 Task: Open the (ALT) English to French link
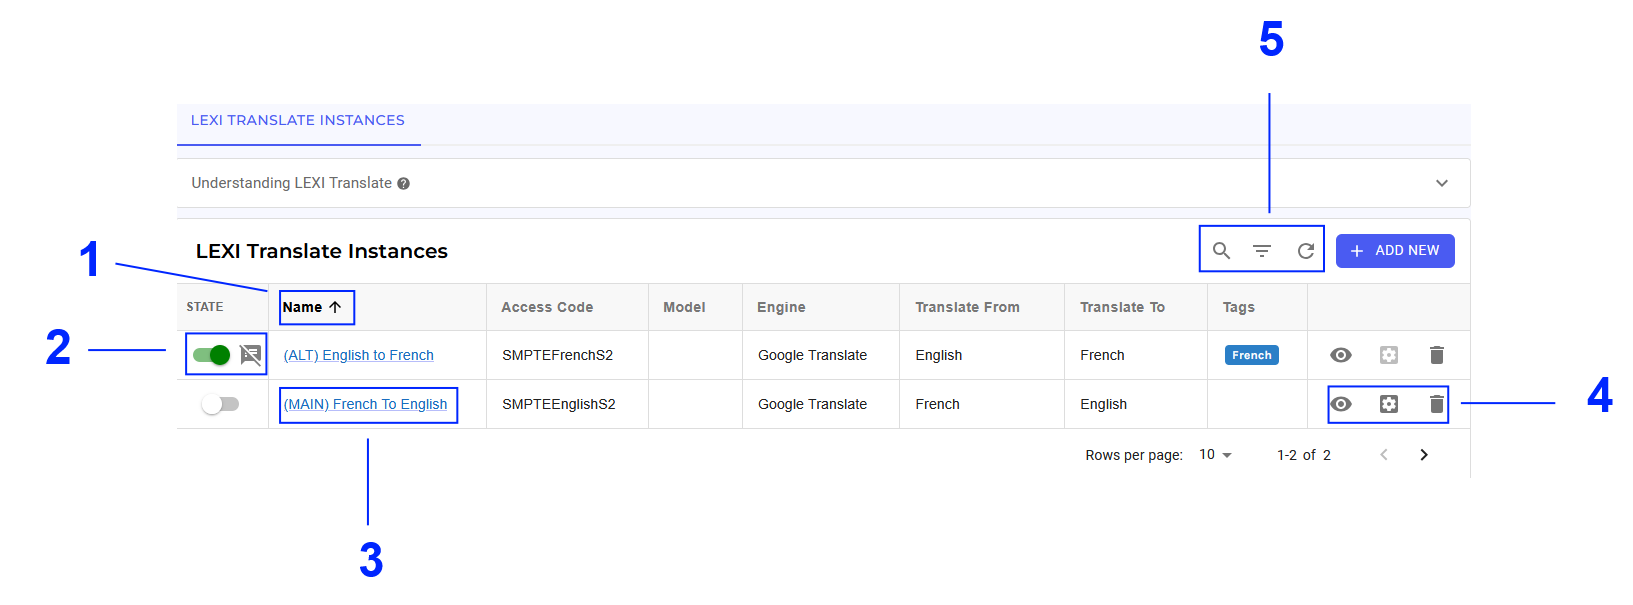(x=359, y=355)
